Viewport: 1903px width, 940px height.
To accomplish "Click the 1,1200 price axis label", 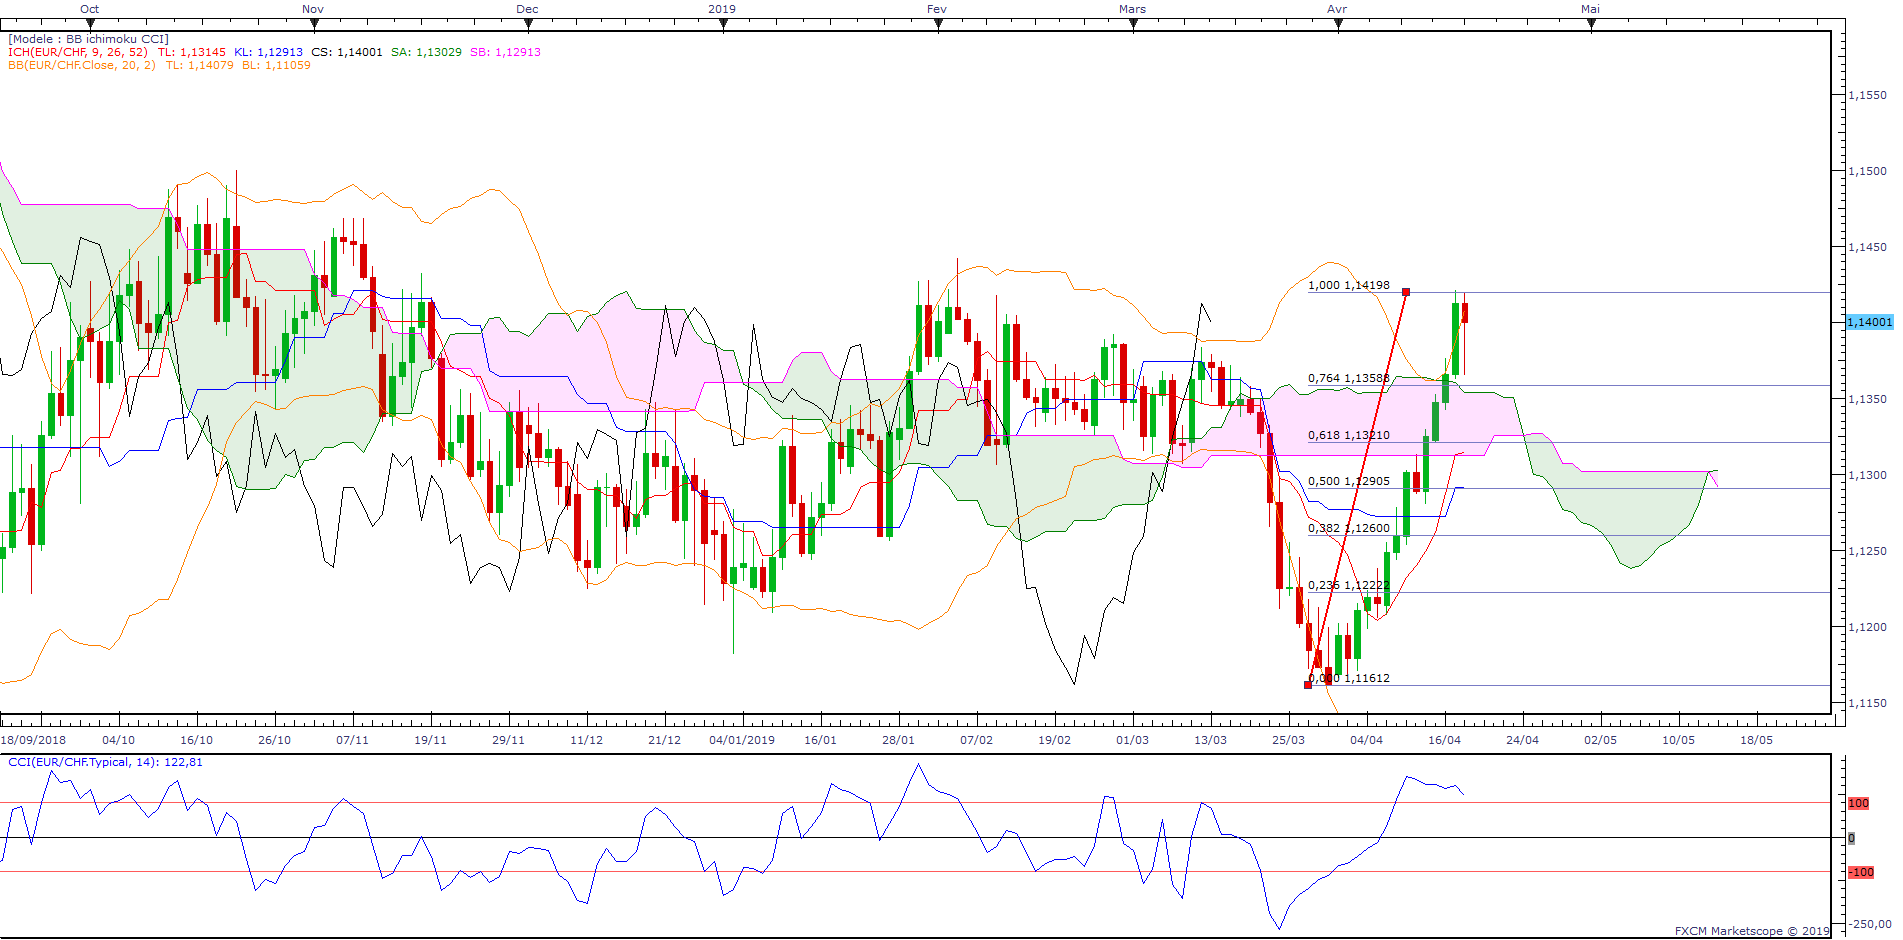I will tap(1867, 627).
